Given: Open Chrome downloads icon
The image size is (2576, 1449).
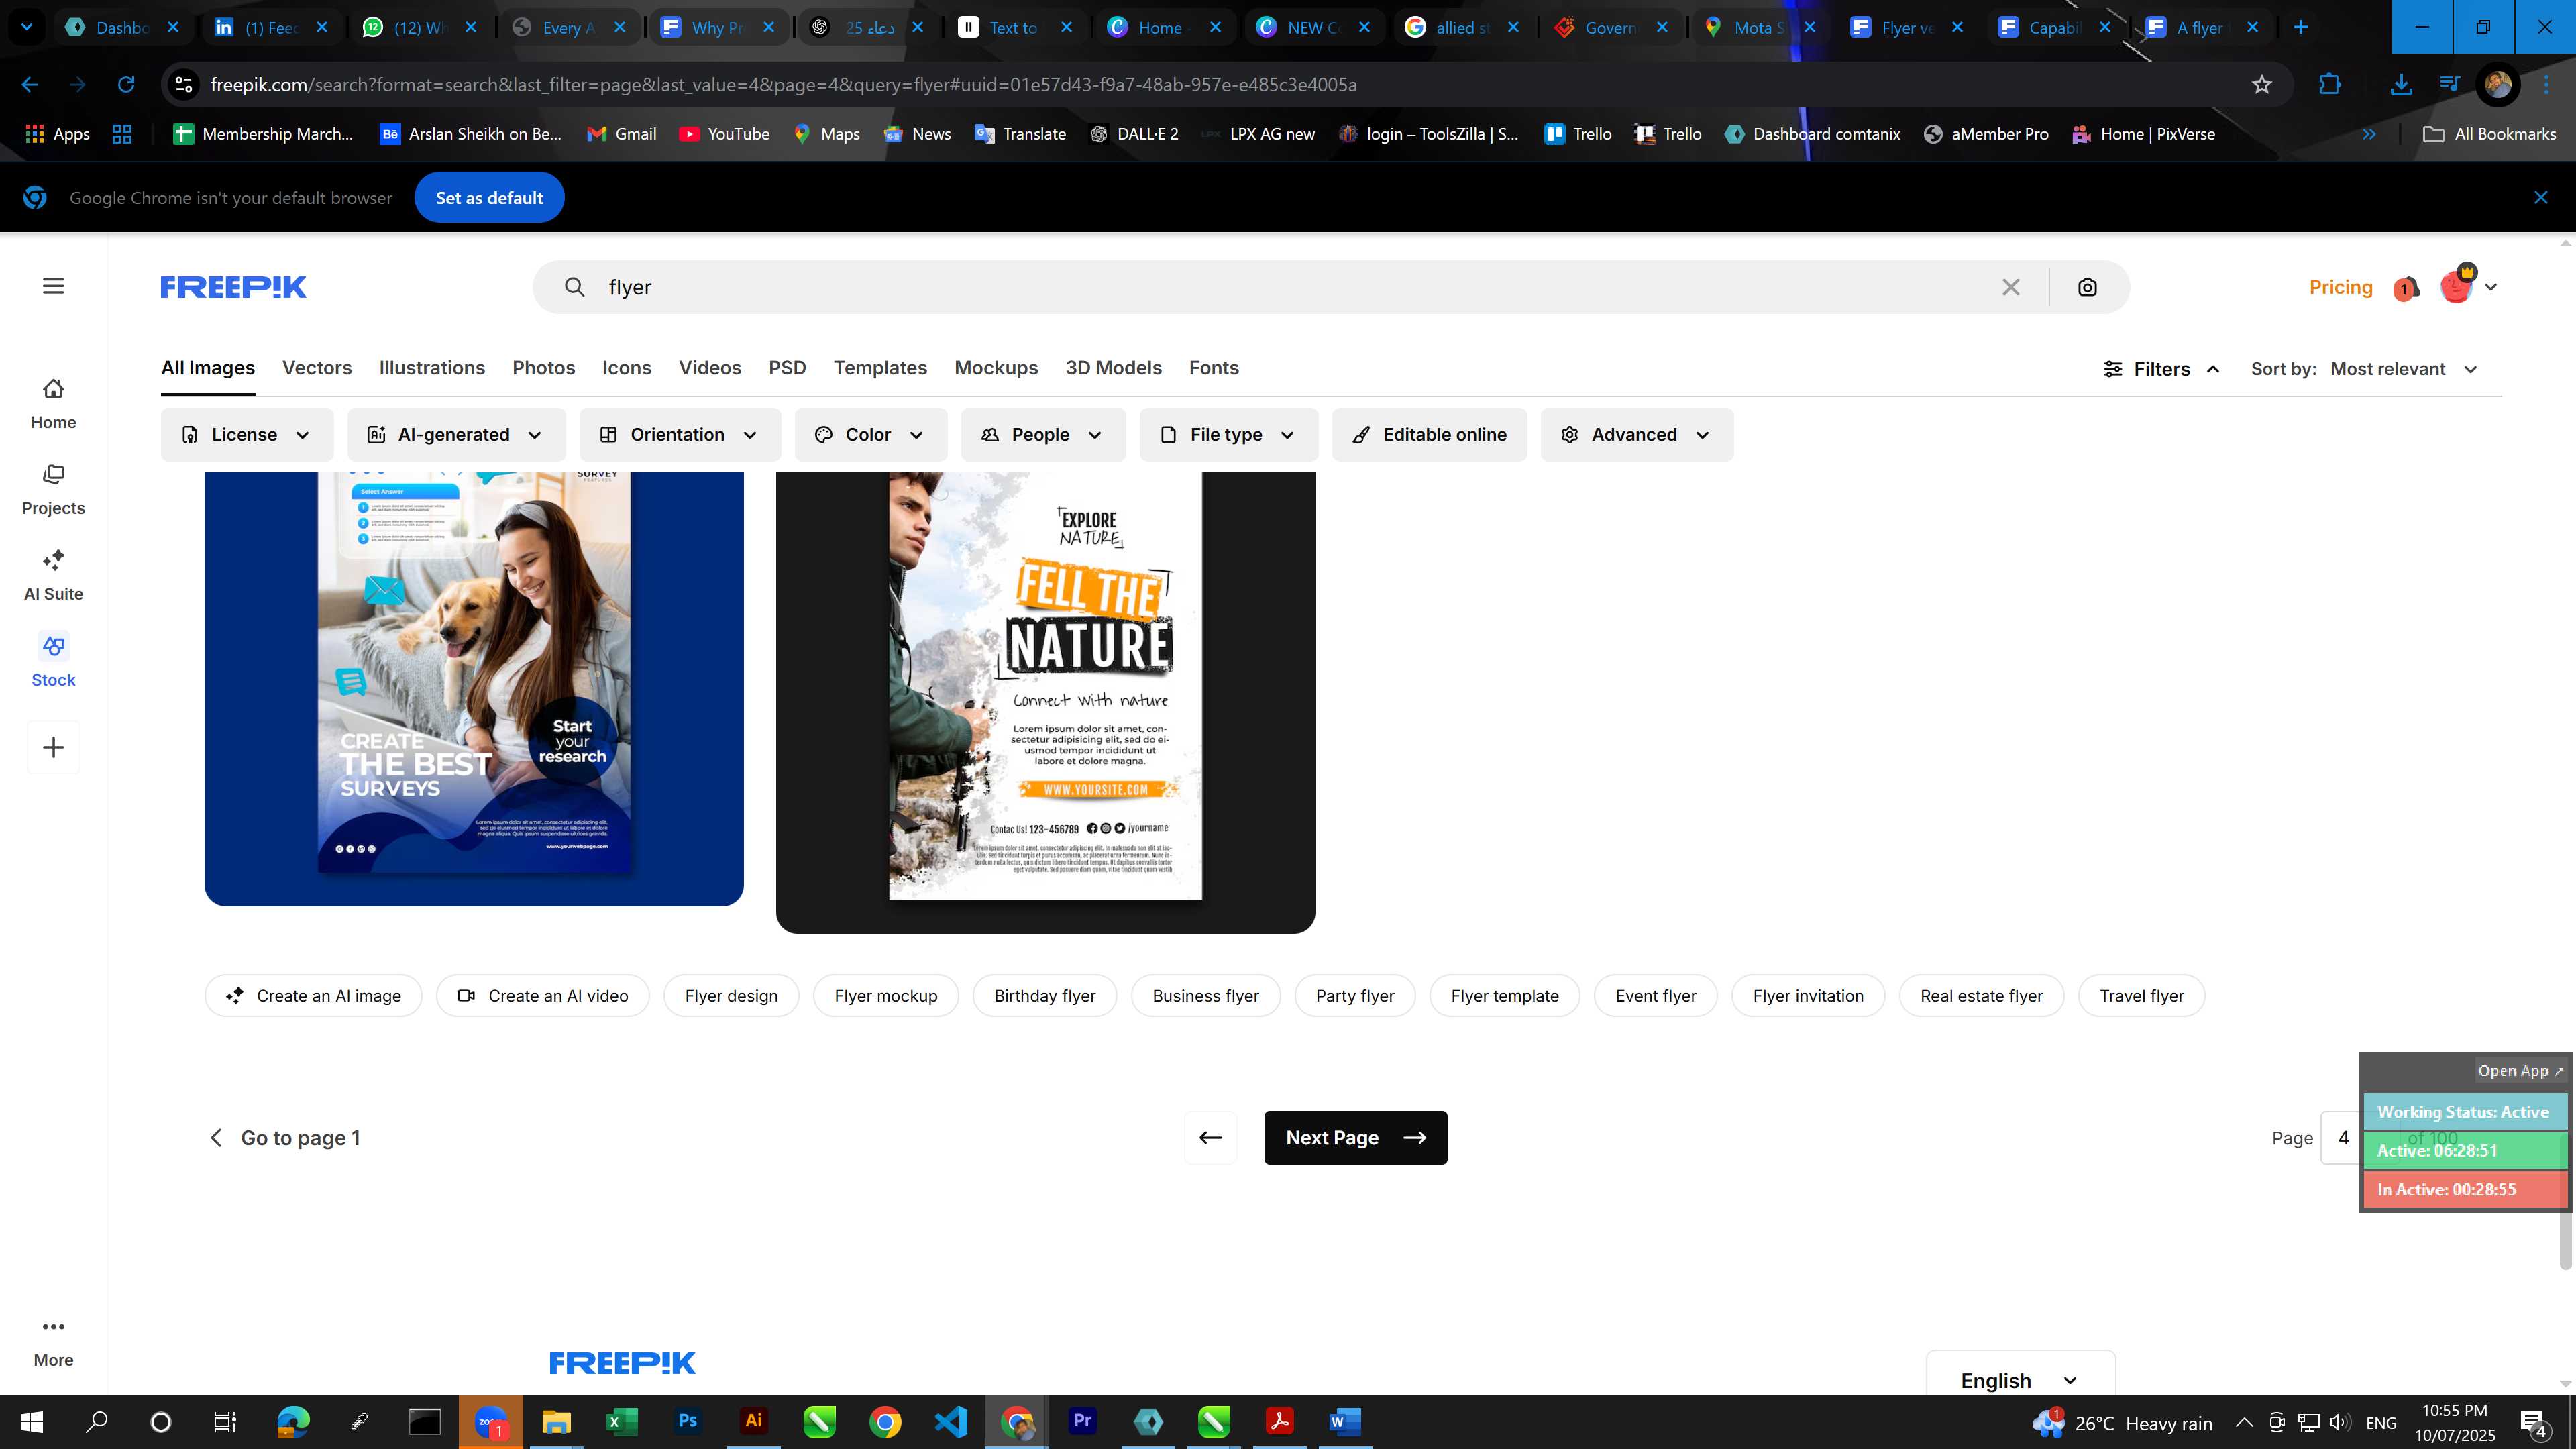Looking at the screenshot, I should (x=2400, y=85).
